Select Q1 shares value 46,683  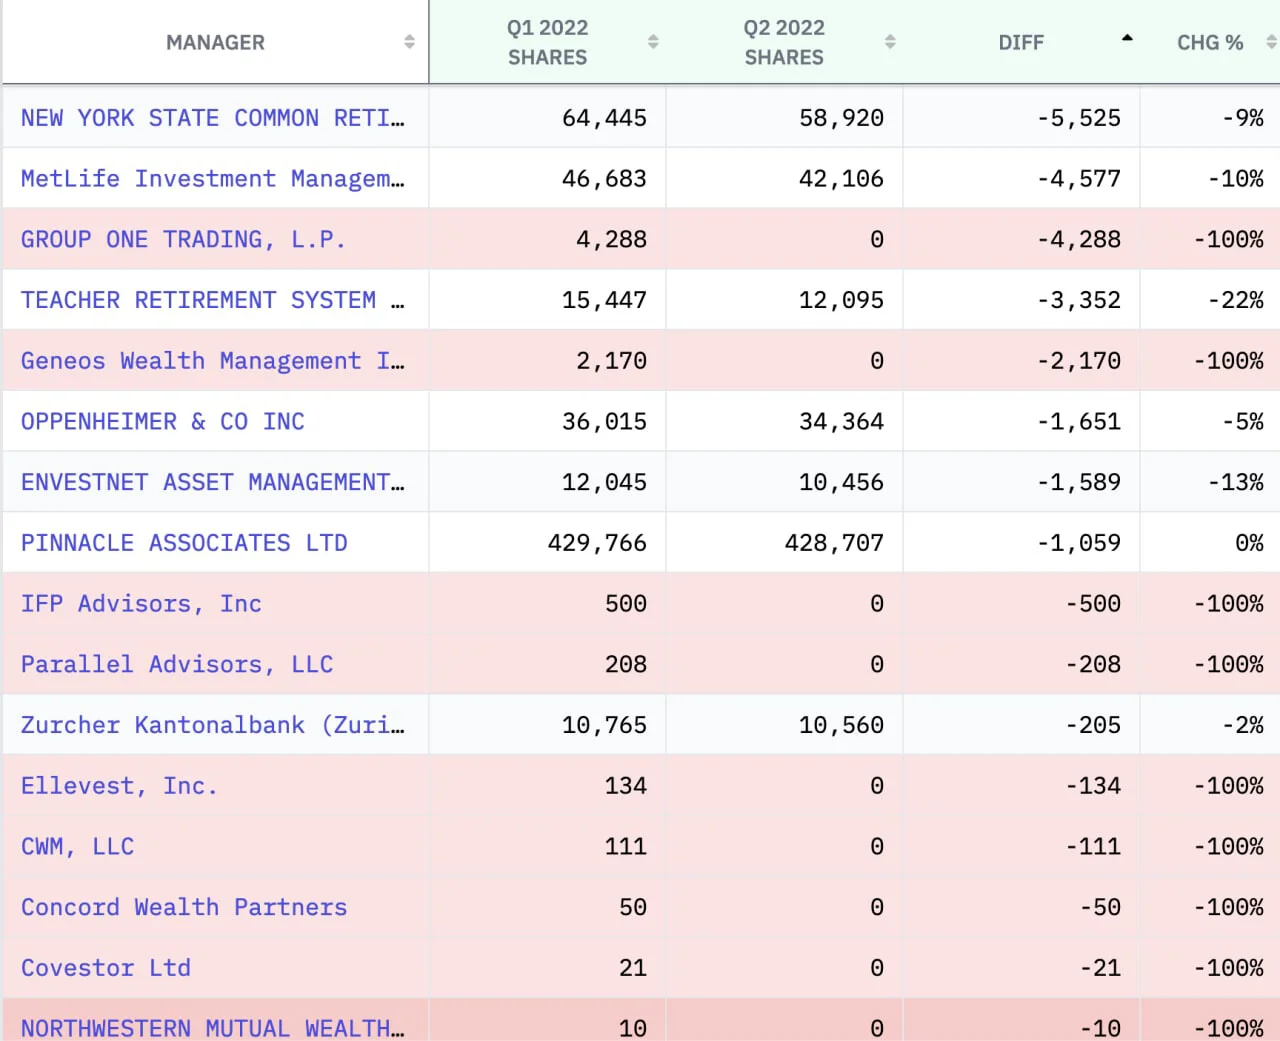click(604, 179)
